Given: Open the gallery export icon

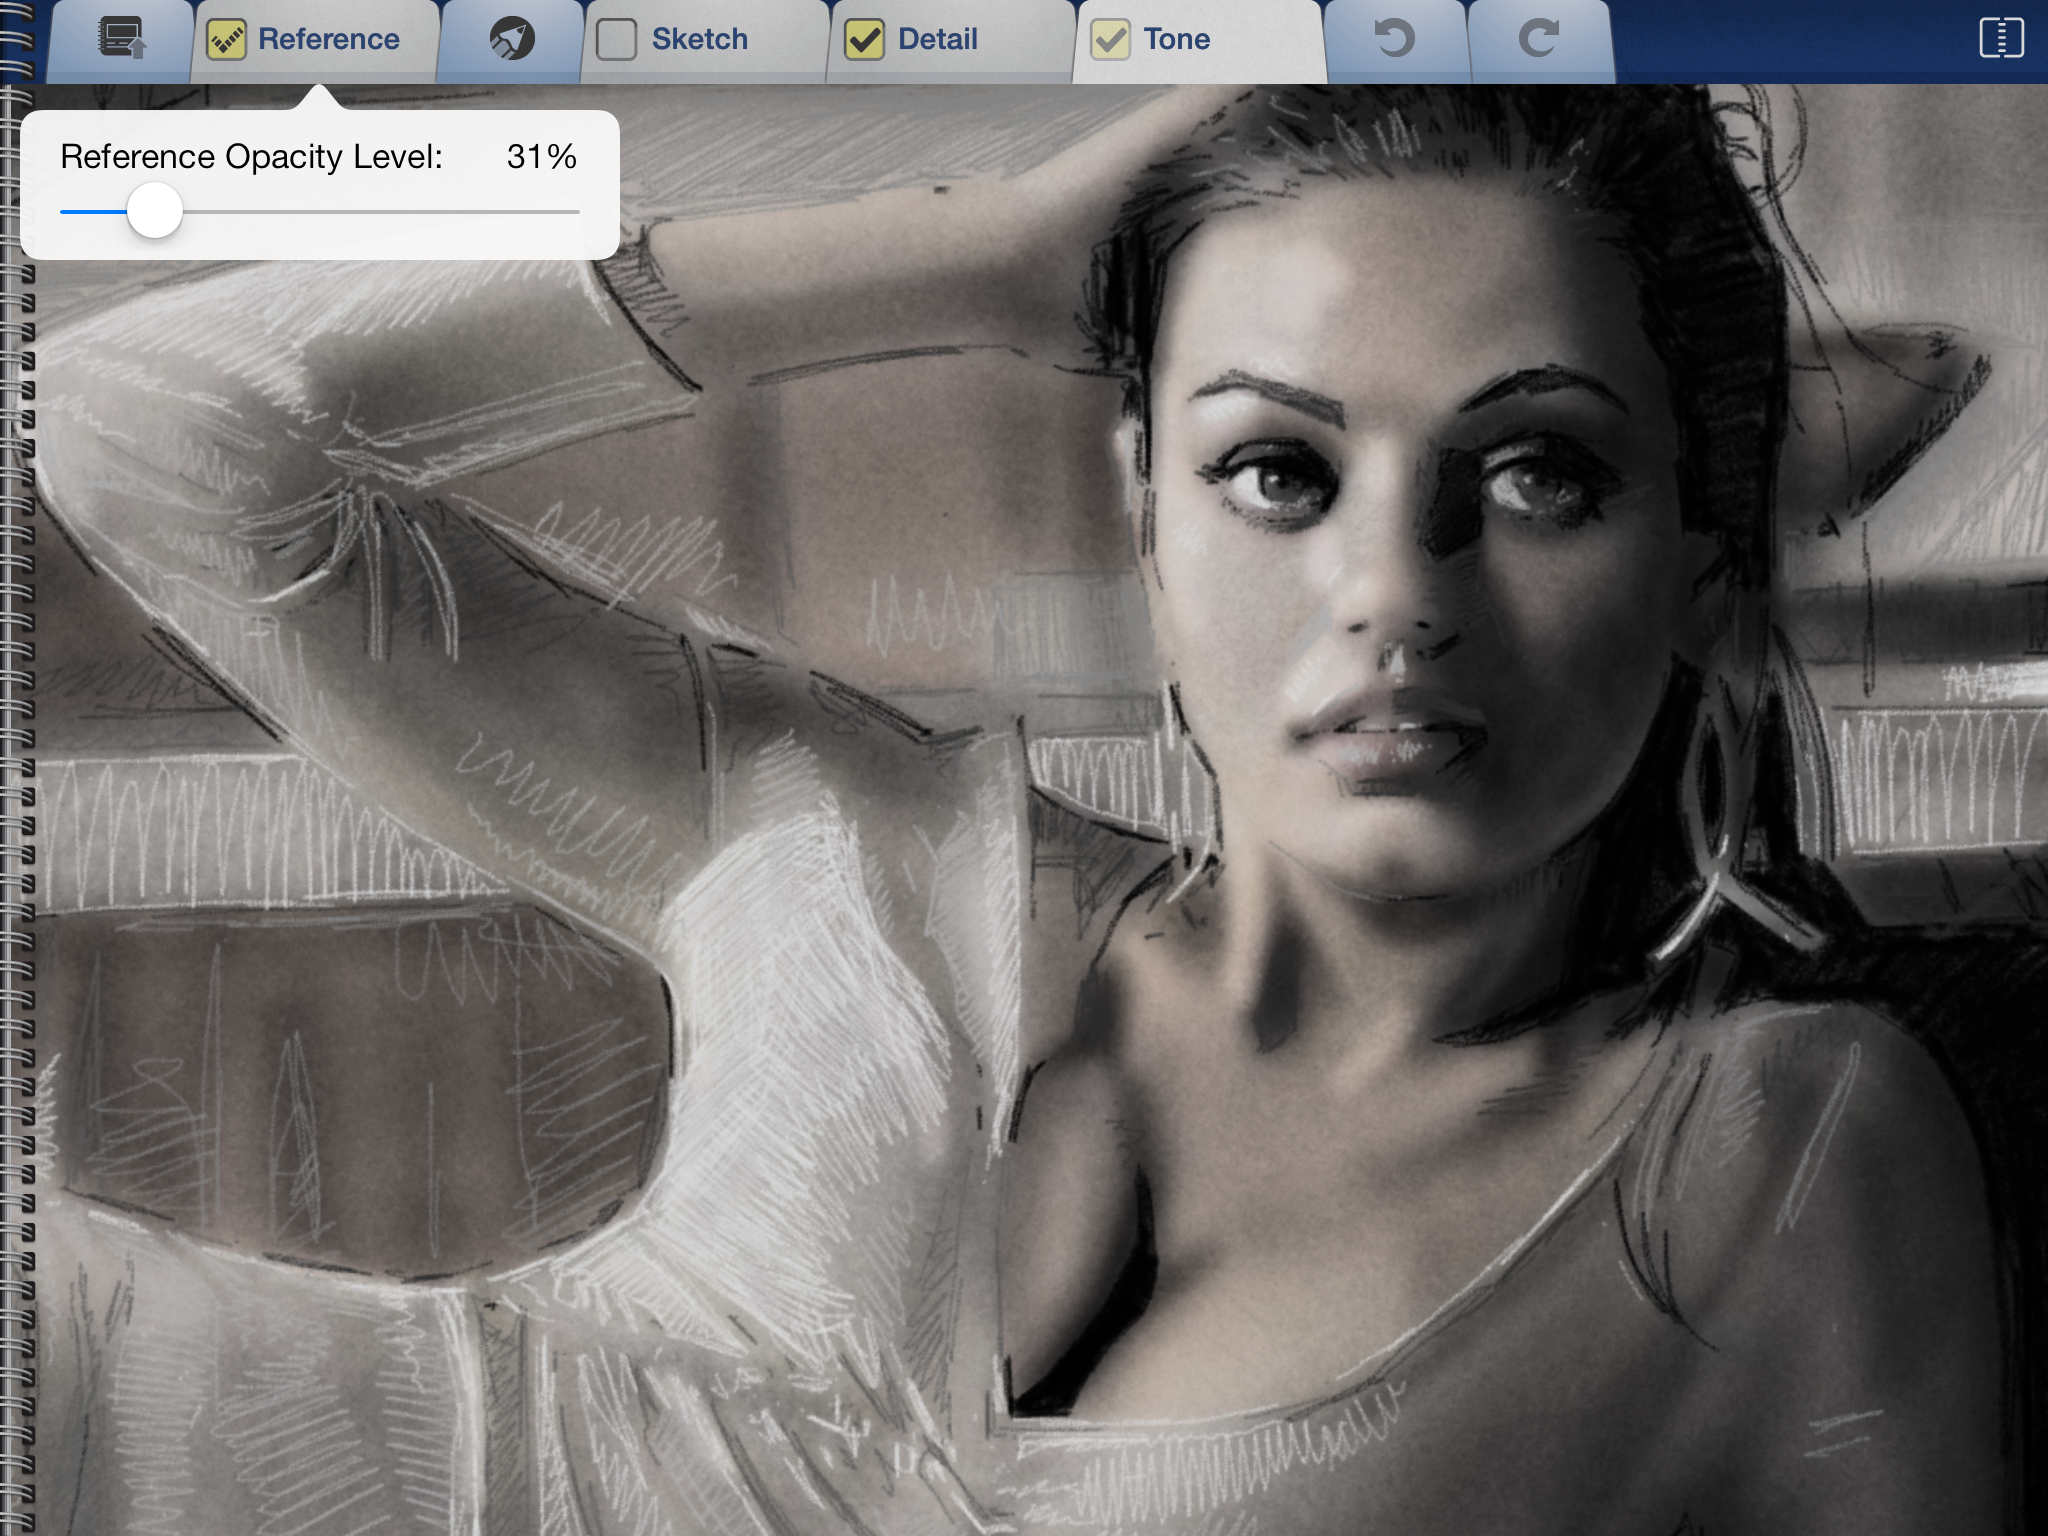Looking at the screenshot, I should [x=122, y=40].
